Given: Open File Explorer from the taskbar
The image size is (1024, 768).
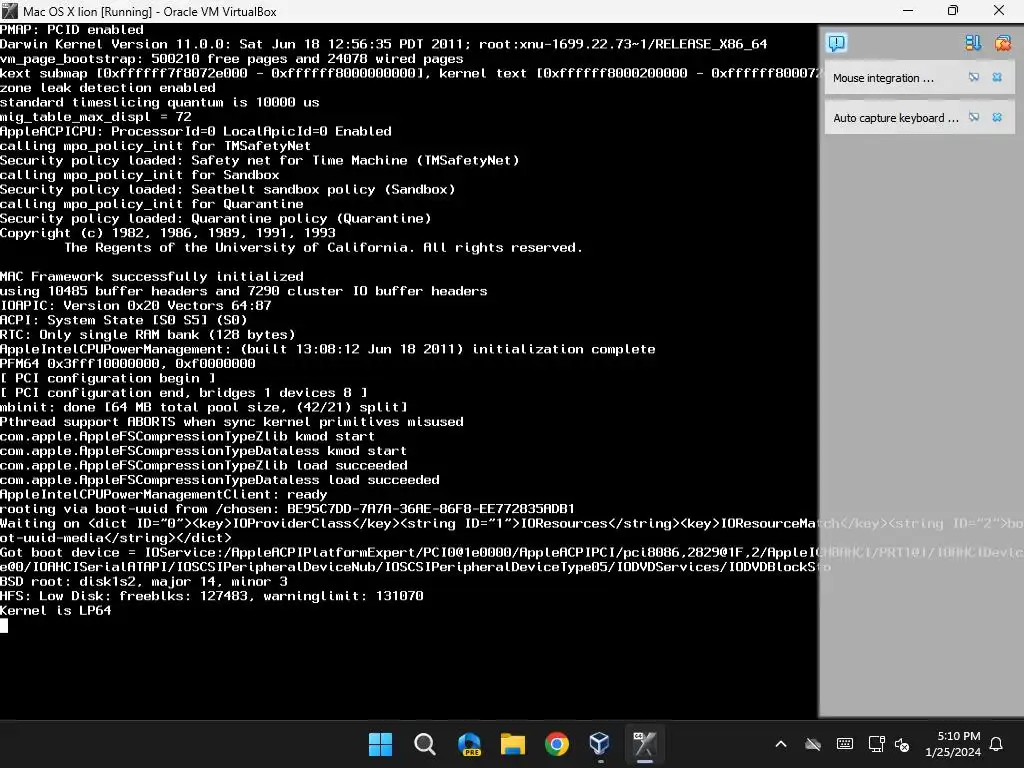Looking at the screenshot, I should pos(513,744).
